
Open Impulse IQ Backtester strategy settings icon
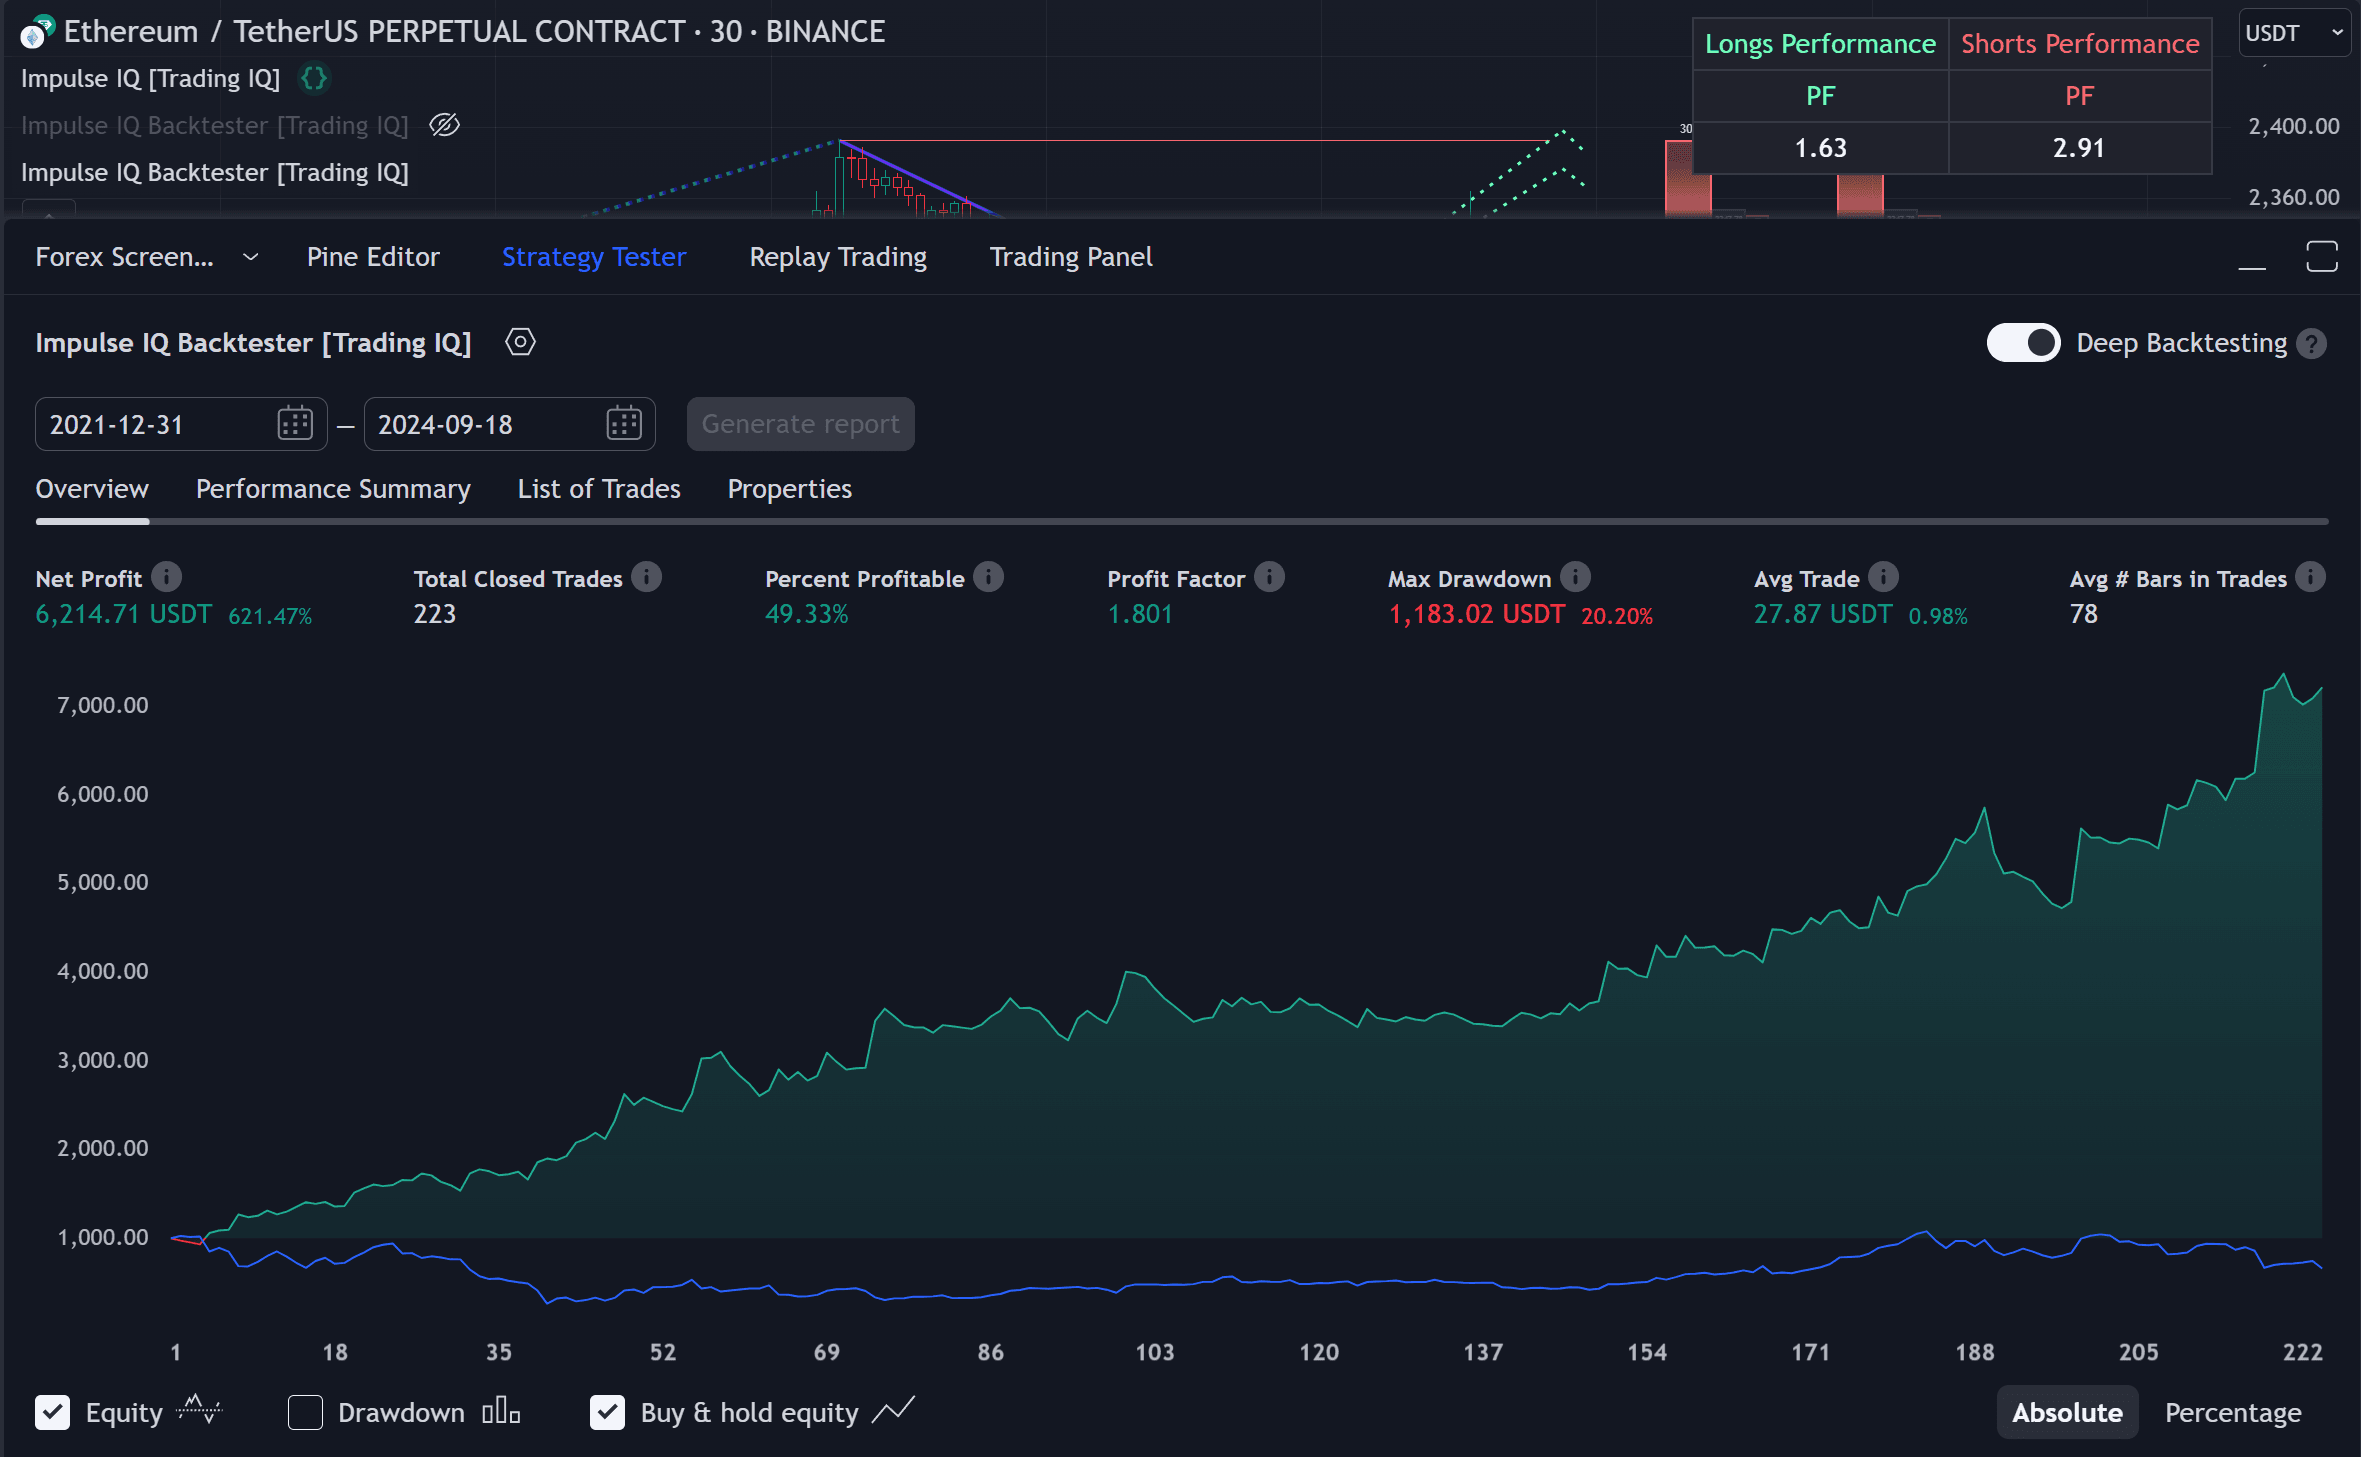[x=520, y=342]
